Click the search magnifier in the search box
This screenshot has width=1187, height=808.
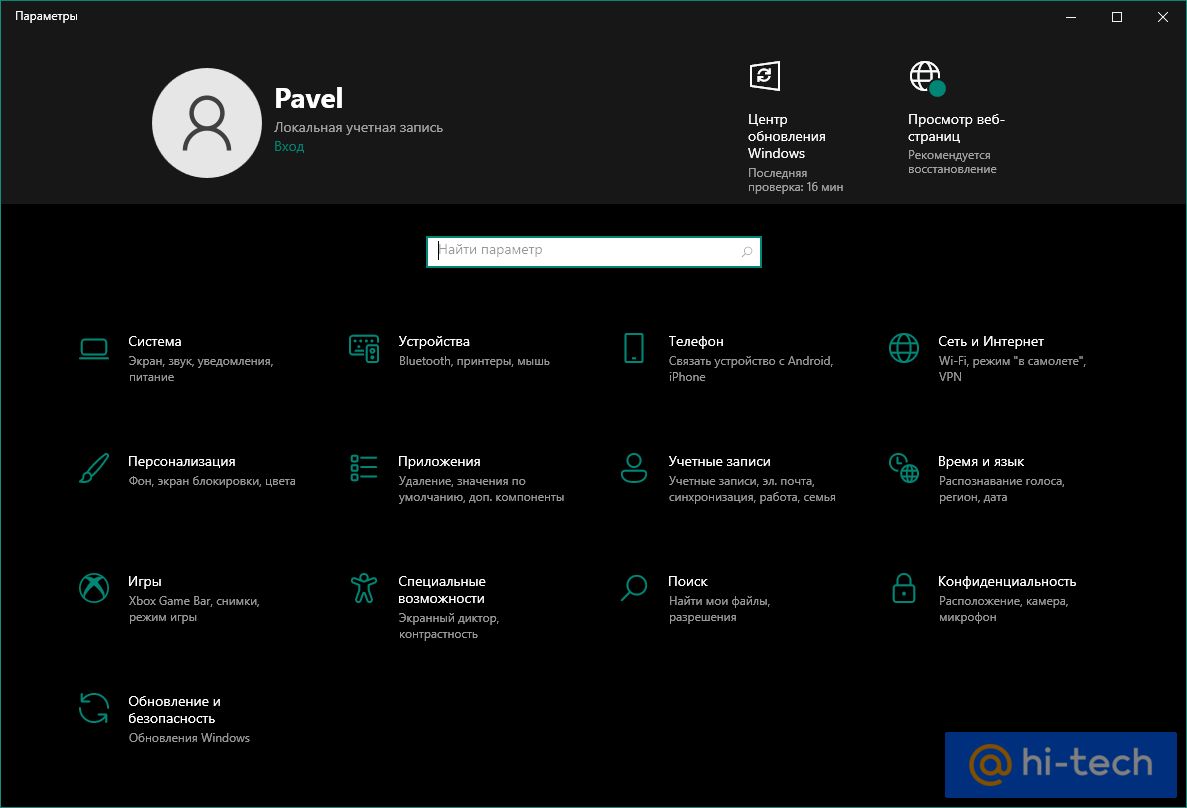tap(747, 251)
